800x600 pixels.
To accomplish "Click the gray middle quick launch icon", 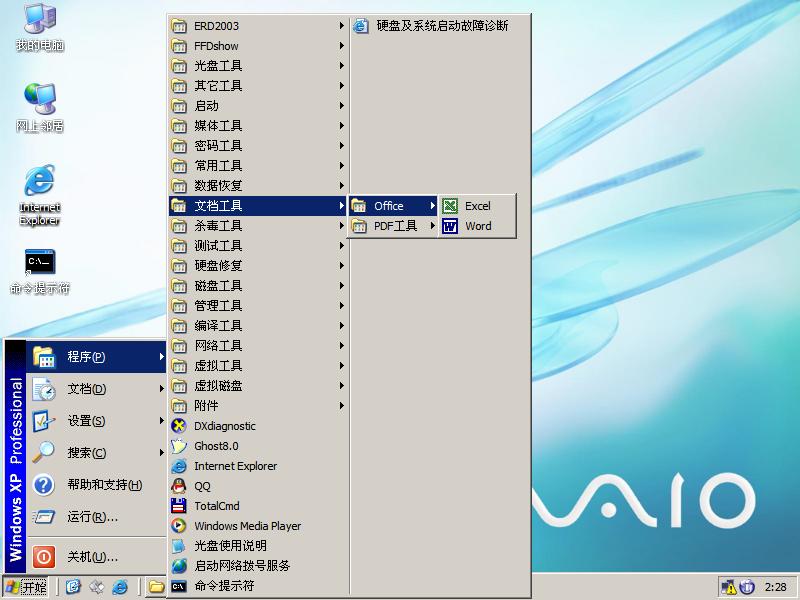I will pyautogui.click(x=96, y=587).
